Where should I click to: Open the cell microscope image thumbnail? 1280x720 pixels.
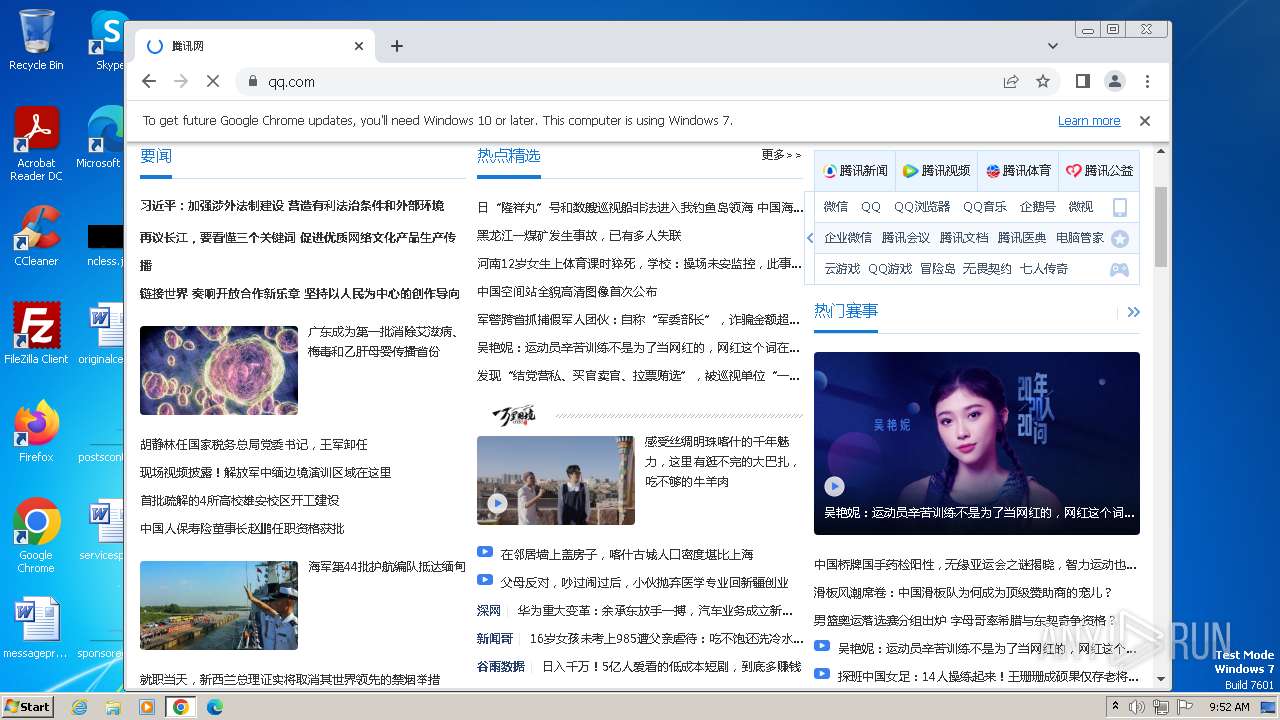pyautogui.click(x=219, y=370)
